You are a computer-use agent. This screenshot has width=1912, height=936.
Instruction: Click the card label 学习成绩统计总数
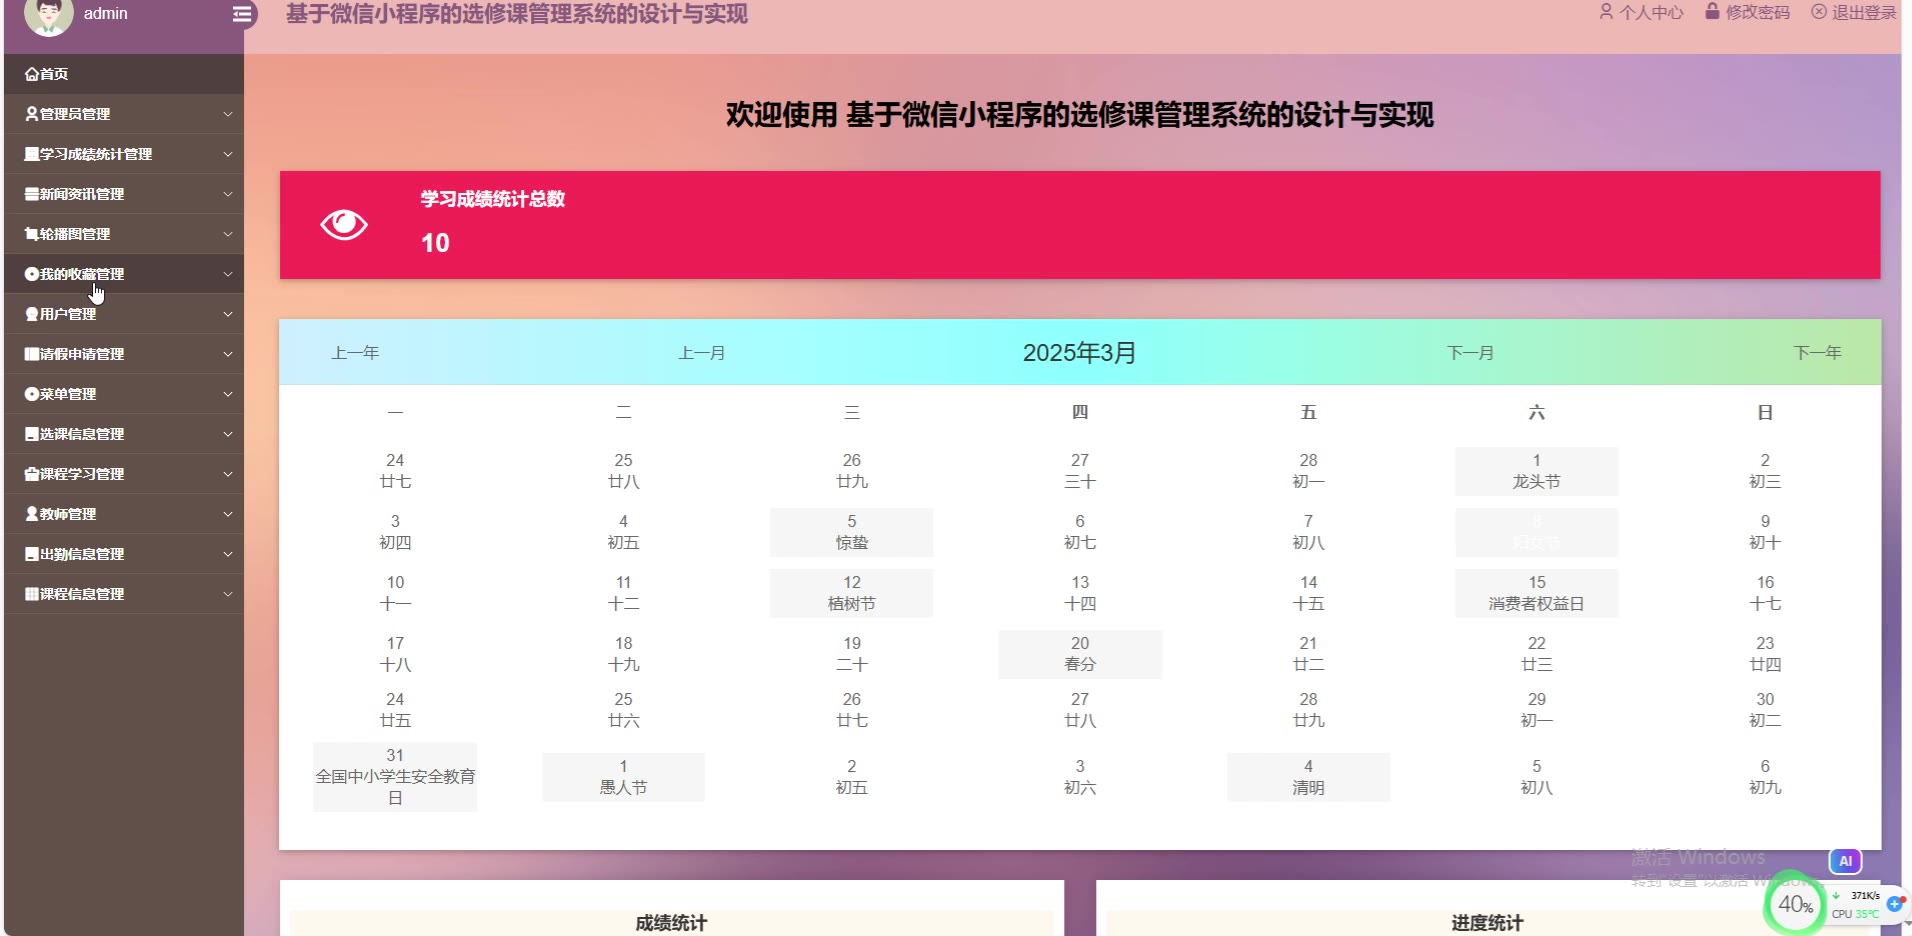(x=493, y=199)
